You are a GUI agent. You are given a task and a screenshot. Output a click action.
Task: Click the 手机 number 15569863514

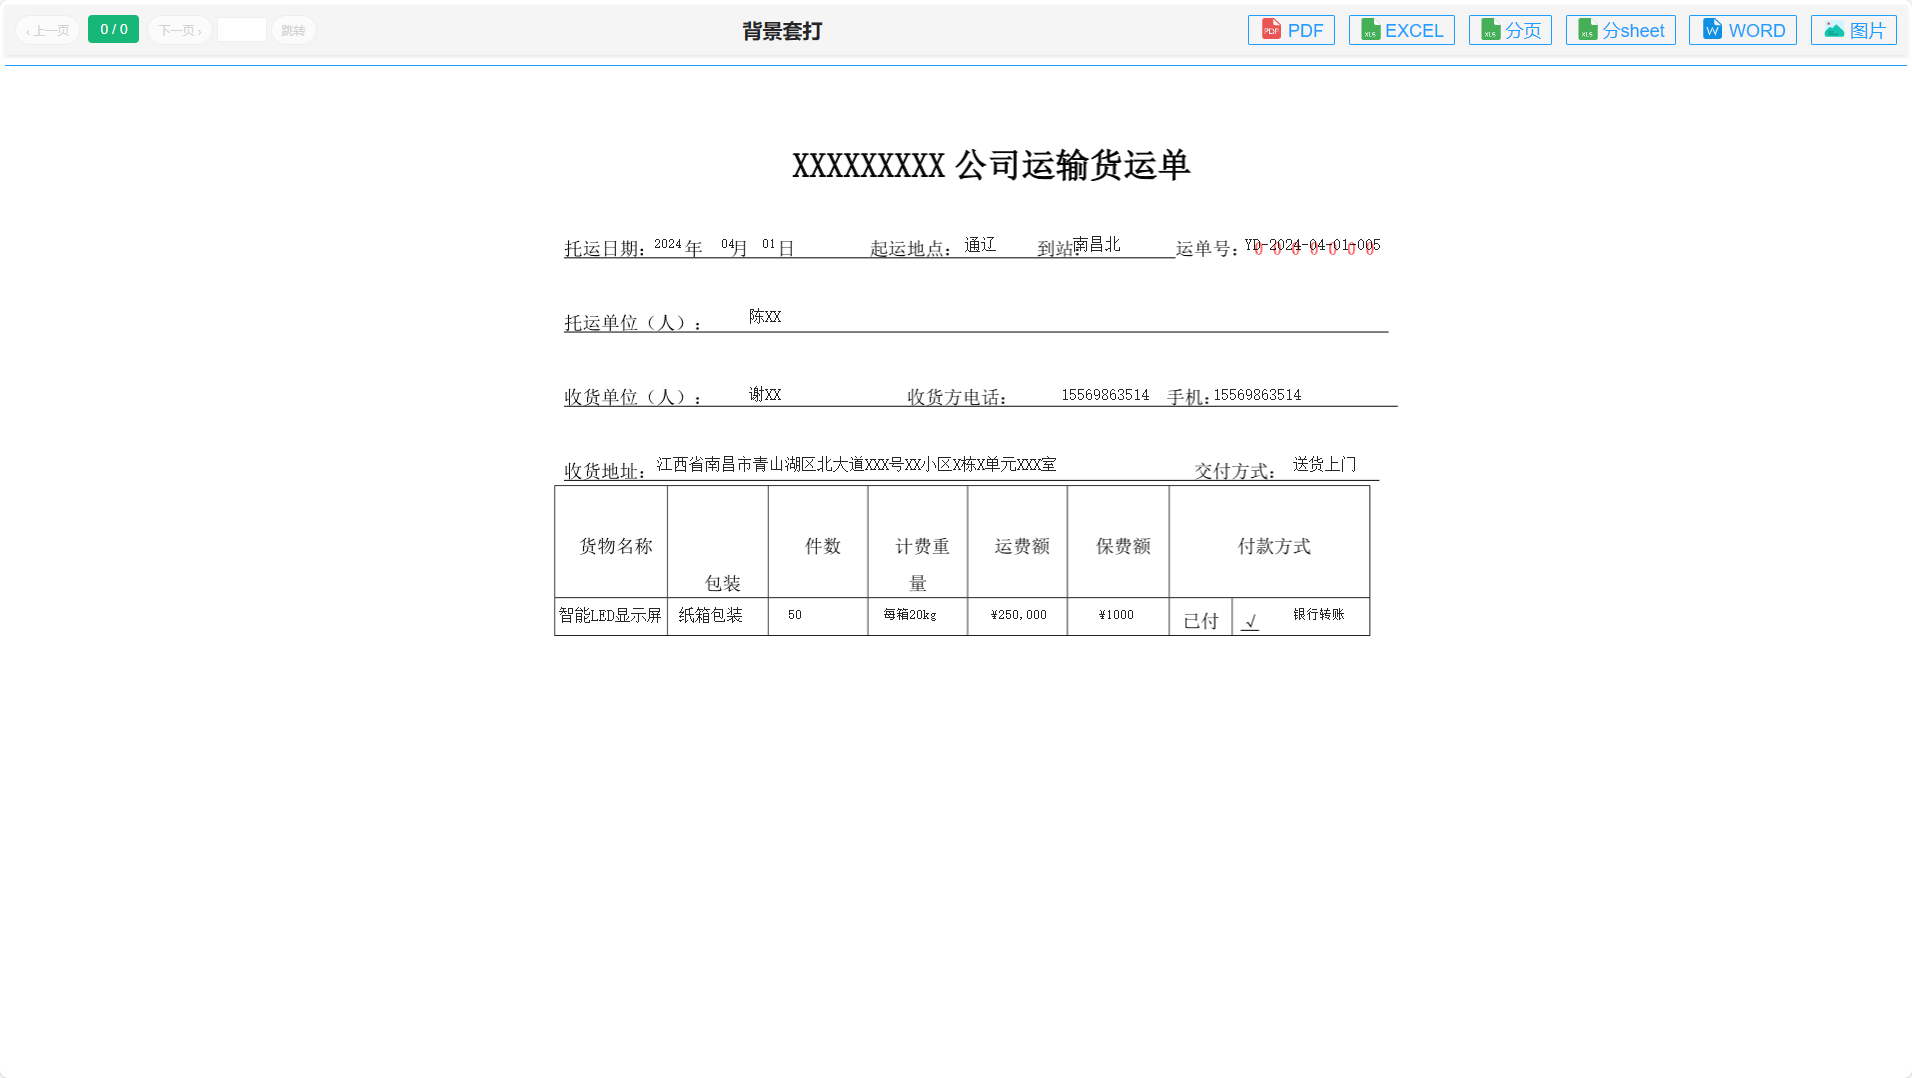(1257, 395)
